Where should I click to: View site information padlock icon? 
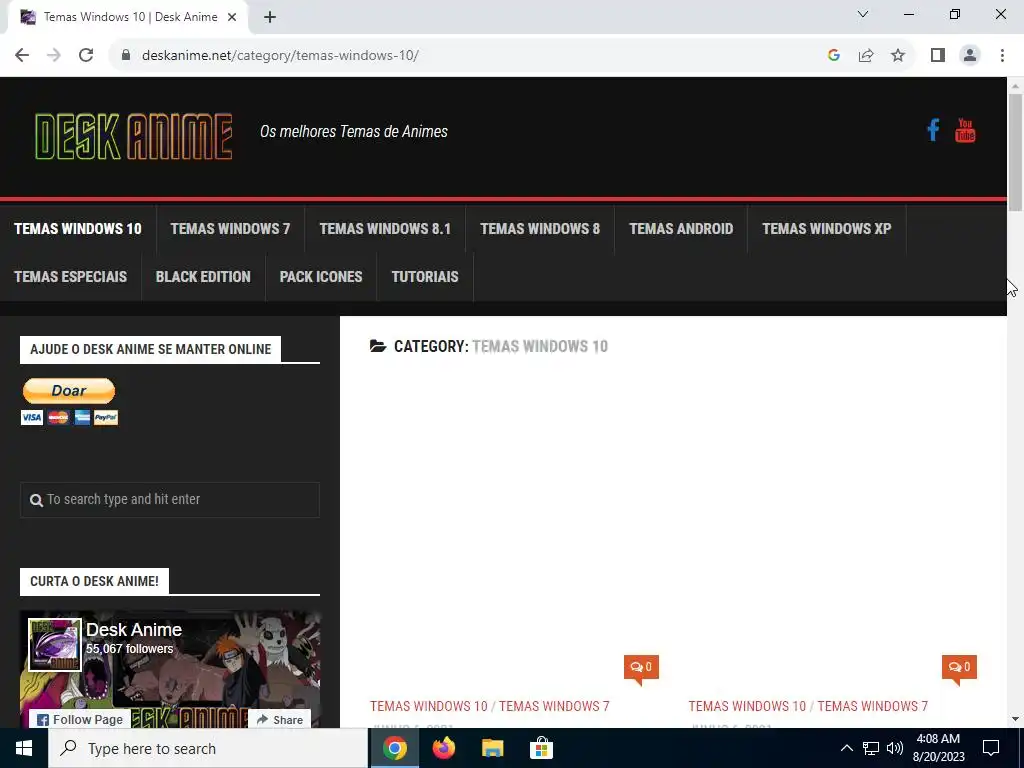[x=126, y=55]
